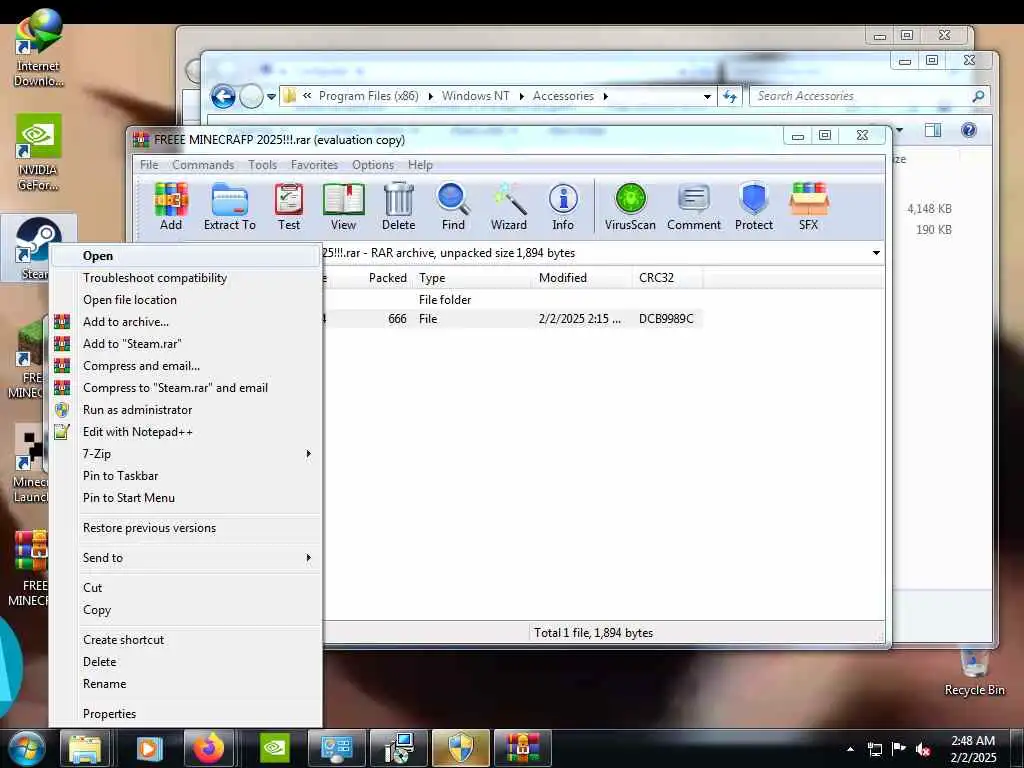Image resolution: width=1024 pixels, height=768 pixels.
Task: Choose Open file location
Action: pyautogui.click(x=186, y=300)
